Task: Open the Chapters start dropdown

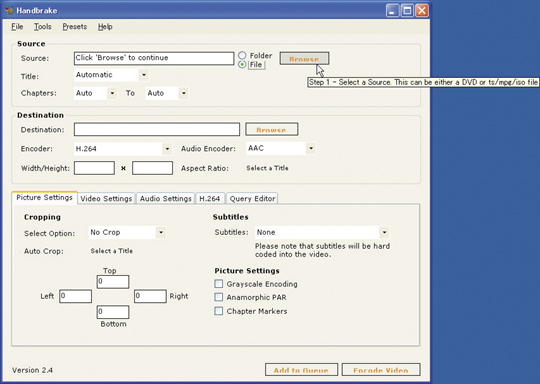Action: (95, 93)
